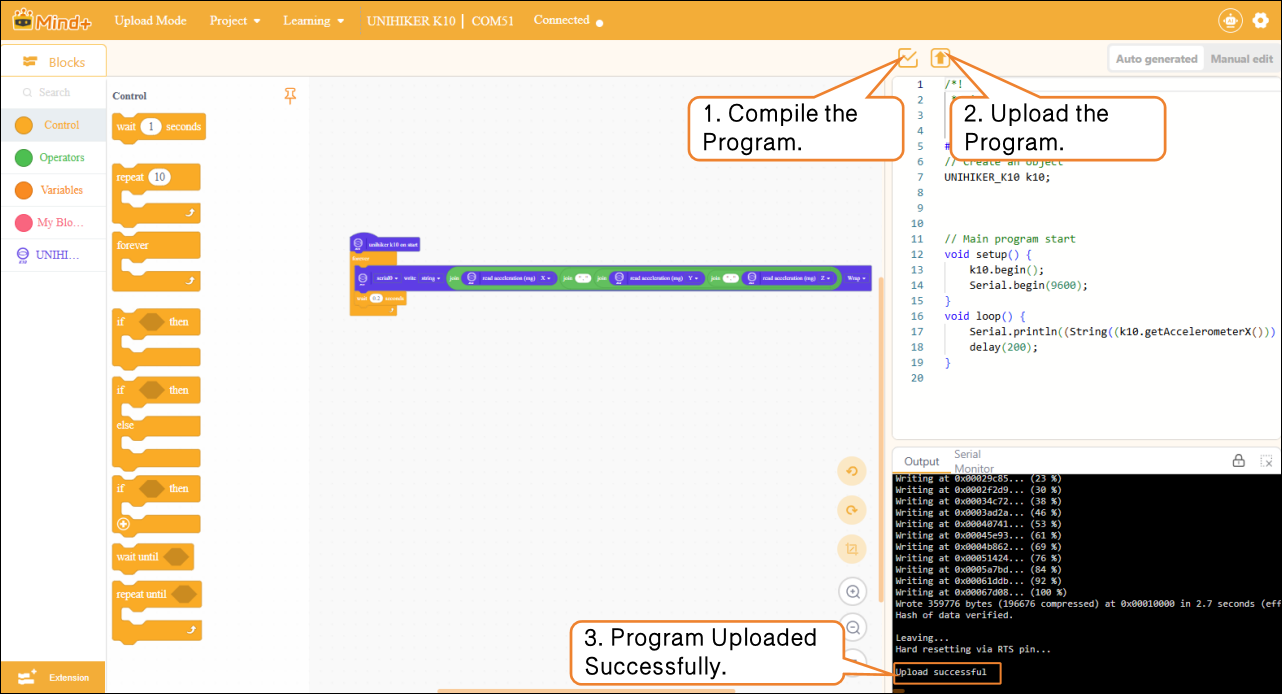Select the orange Variables category circle
This screenshot has width=1282, height=696.
tap(24, 190)
